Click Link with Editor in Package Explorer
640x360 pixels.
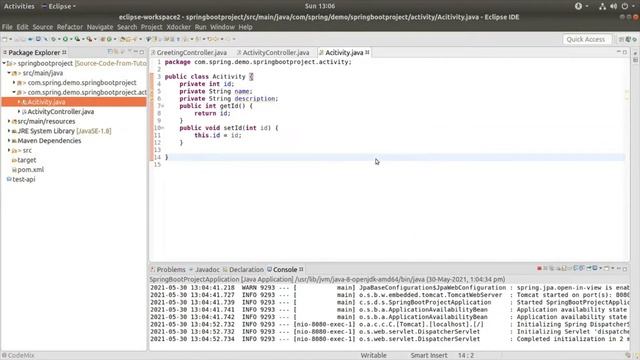[116, 52]
